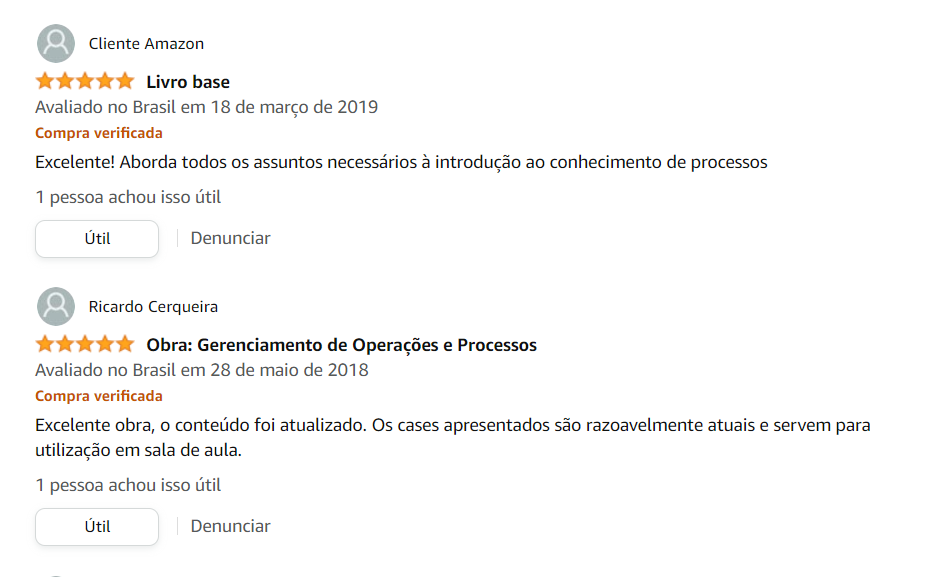Viewport: 926px width, 577px height.
Task: Open the Denunciar link on the second review
Action: pyautogui.click(x=230, y=526)
